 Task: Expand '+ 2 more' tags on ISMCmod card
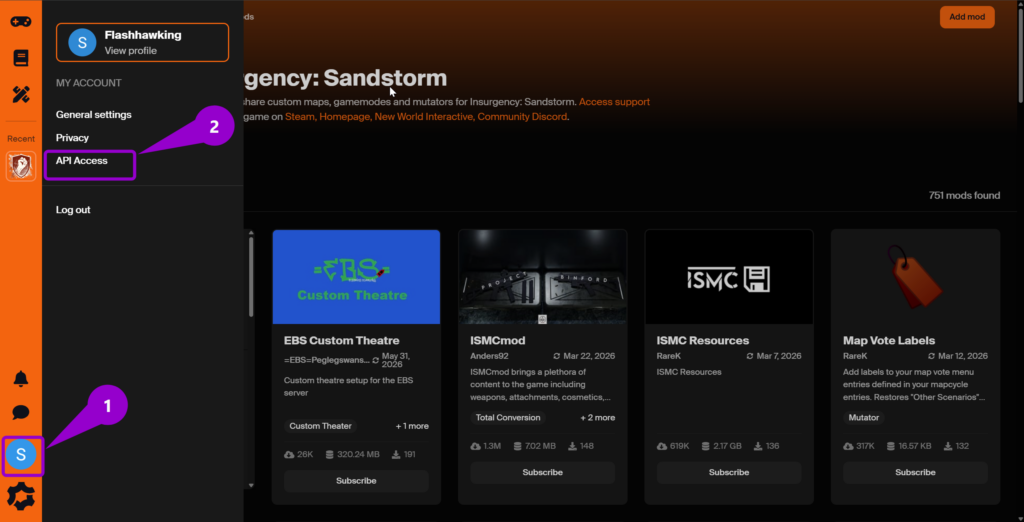tap(598, 417)
